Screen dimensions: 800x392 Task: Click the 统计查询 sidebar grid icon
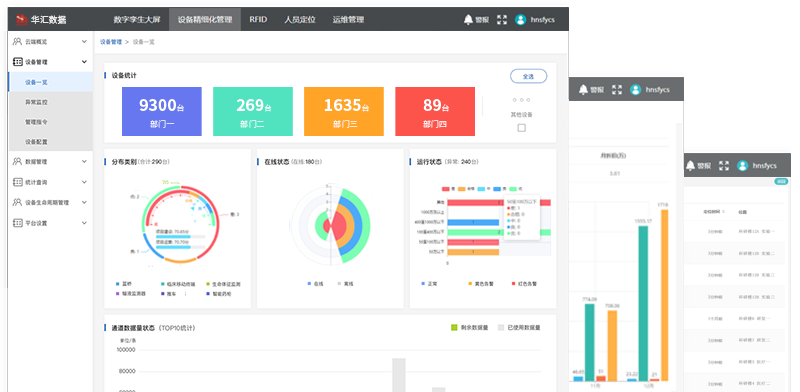coord(17,182)
